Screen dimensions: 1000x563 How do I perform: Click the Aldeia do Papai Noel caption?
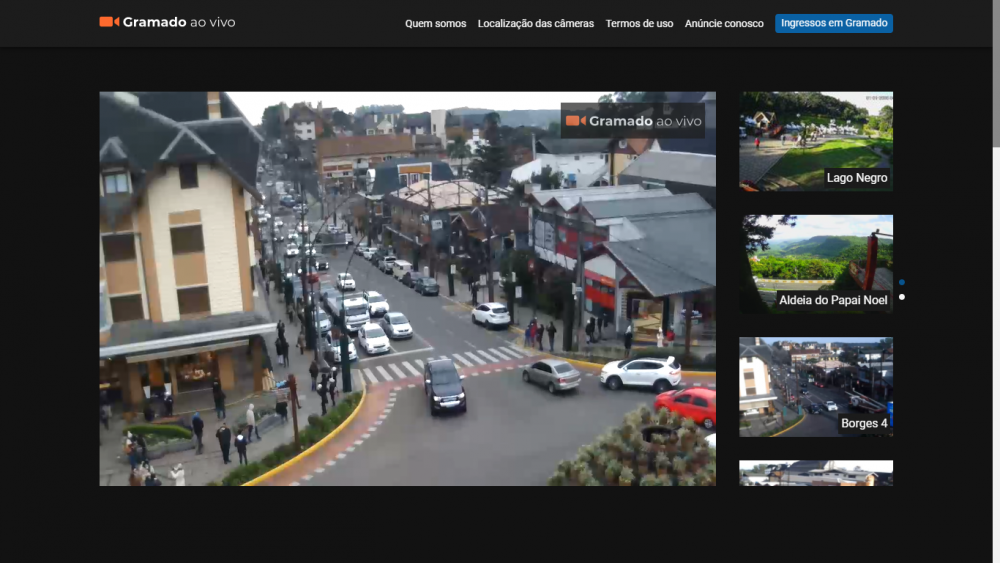point(833,300)
